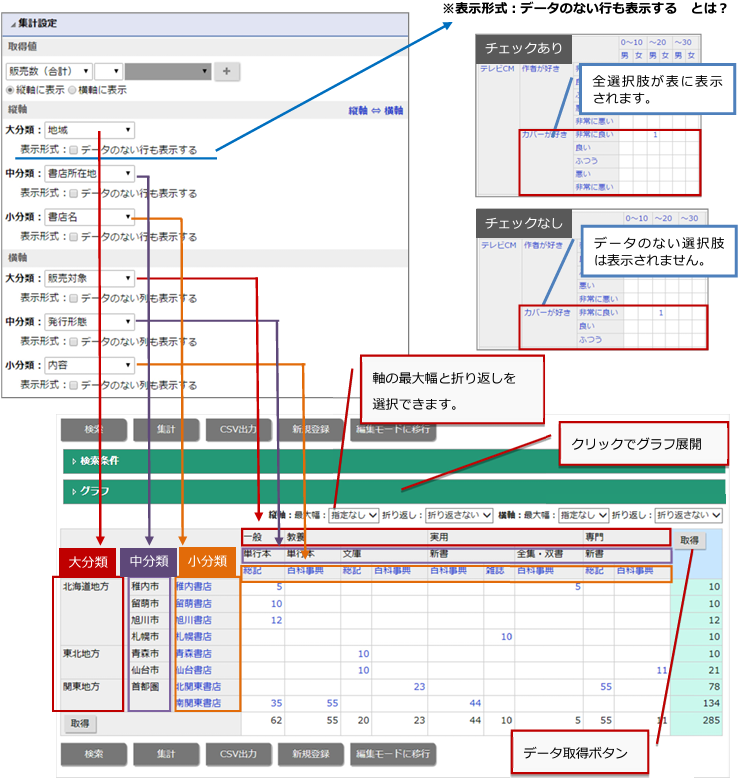Click the top CSV出力 button

(x=239, y=430)
